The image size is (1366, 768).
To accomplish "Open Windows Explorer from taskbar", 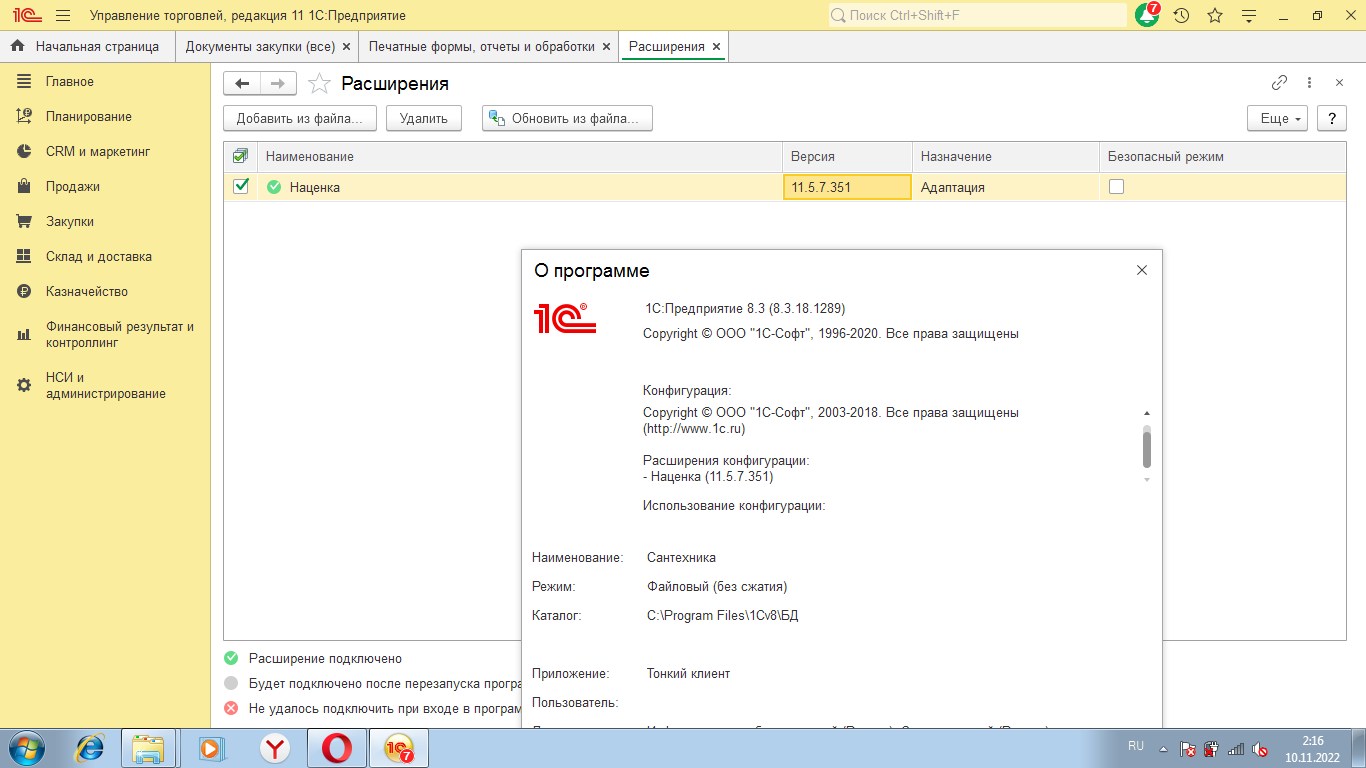I will pyautogui.click(x=148, y=748).
